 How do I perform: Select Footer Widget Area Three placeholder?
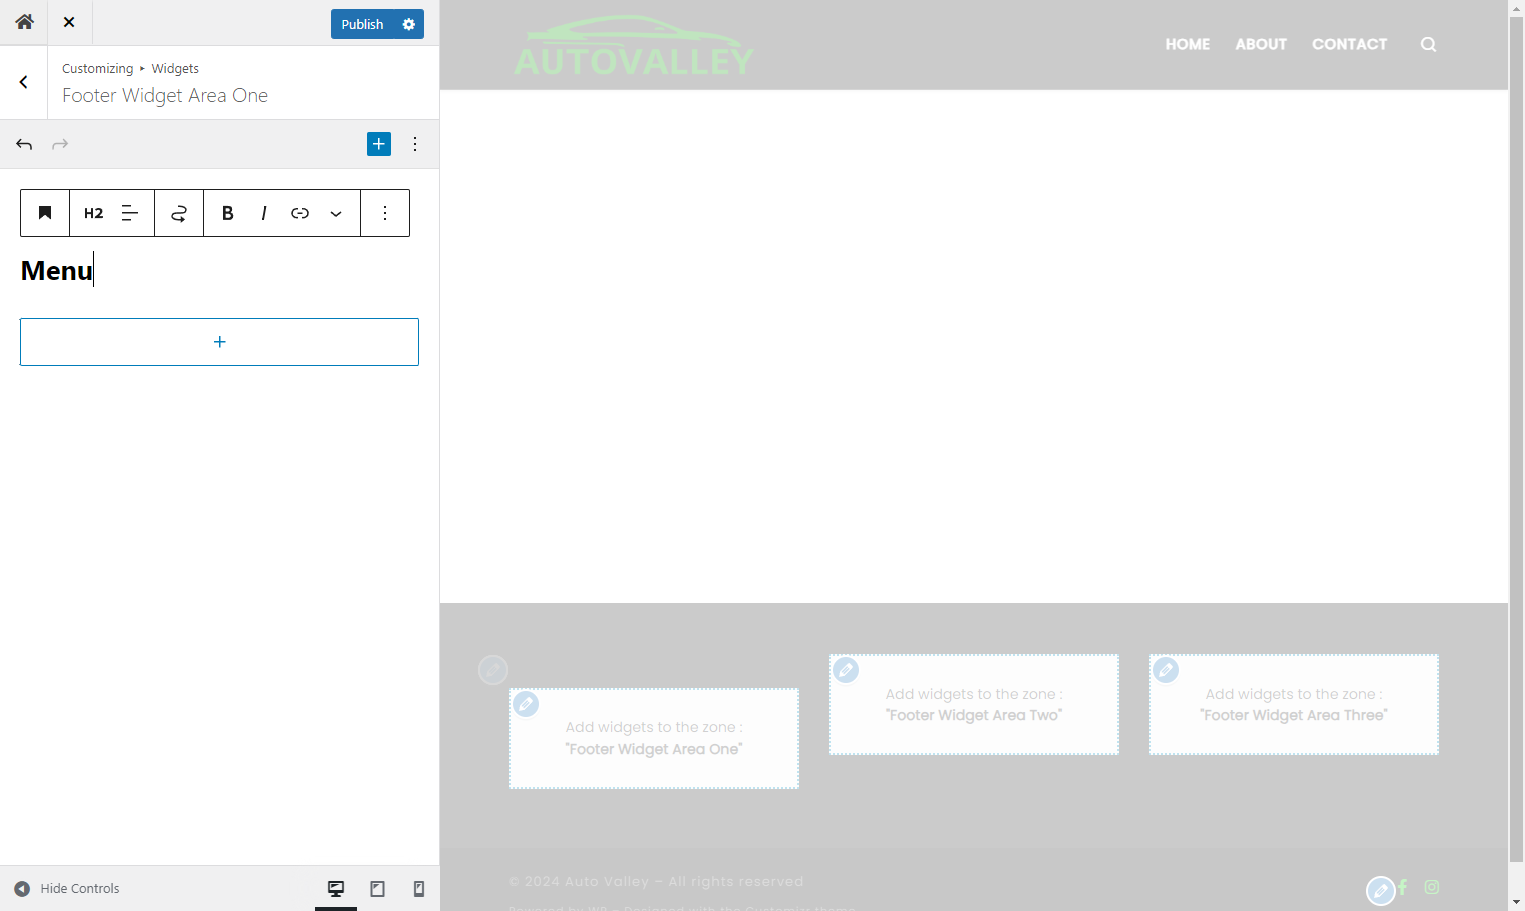[x=1294, y=704]
